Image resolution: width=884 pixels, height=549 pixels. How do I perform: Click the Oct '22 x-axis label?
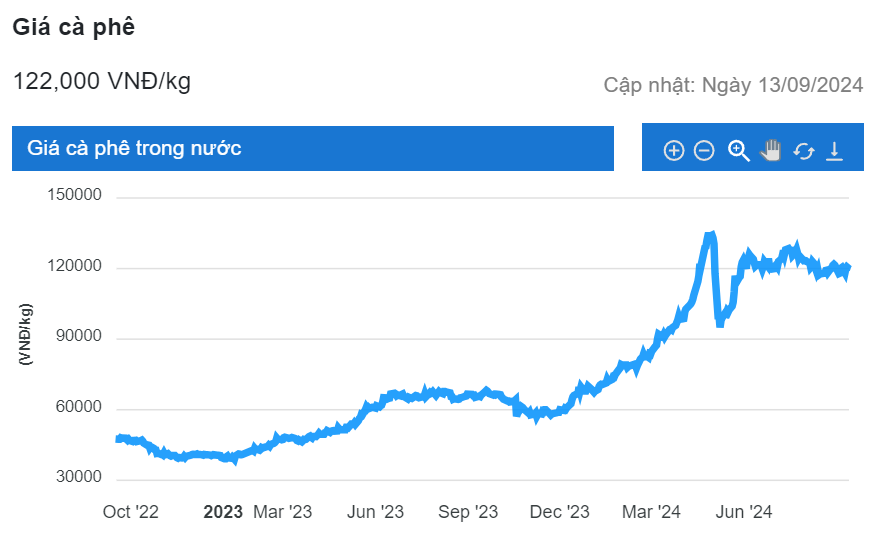pyautogui.click(x=131, y=512)
